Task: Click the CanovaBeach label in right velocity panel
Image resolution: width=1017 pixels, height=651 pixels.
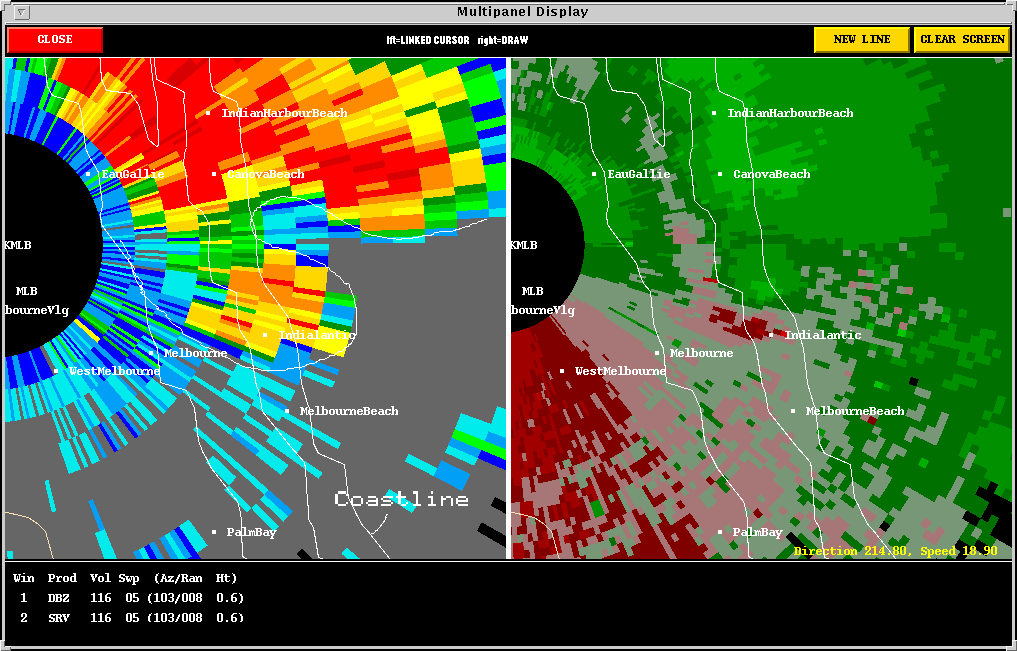Action: pyautogui.click(x=771, y=174)
